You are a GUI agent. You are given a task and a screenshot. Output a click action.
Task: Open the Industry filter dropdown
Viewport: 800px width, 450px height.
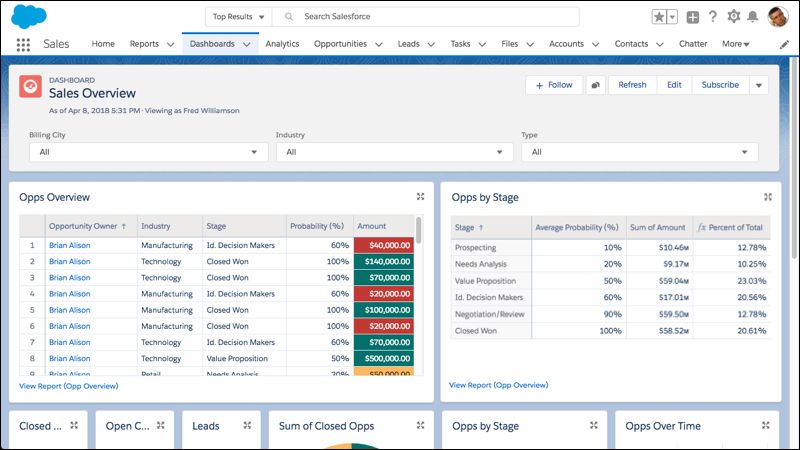click(394, 152)
